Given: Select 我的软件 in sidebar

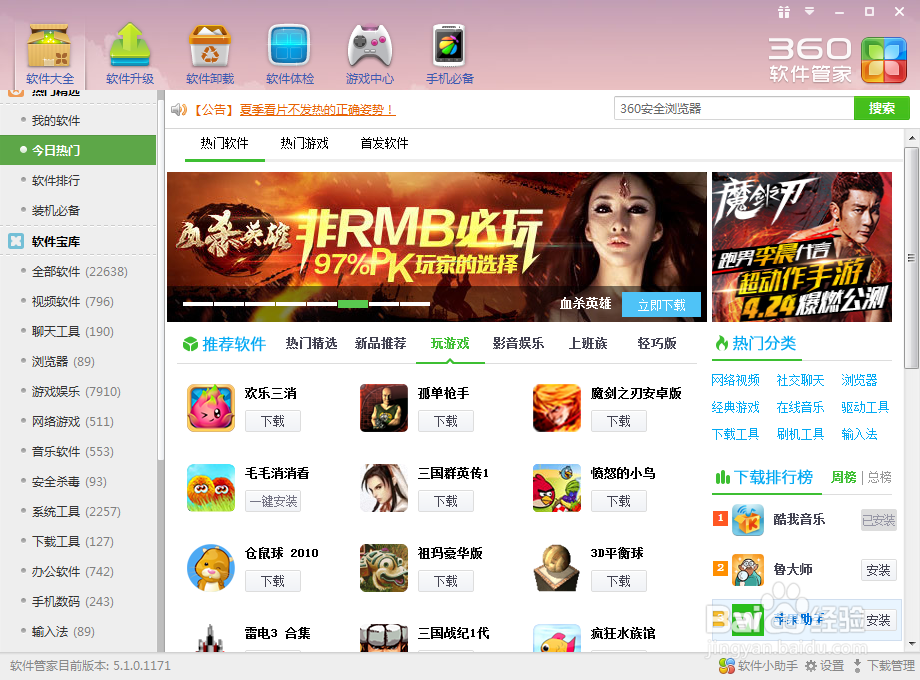Looking at the screenshot, I should pyautogui.click(x=56, y=121).
